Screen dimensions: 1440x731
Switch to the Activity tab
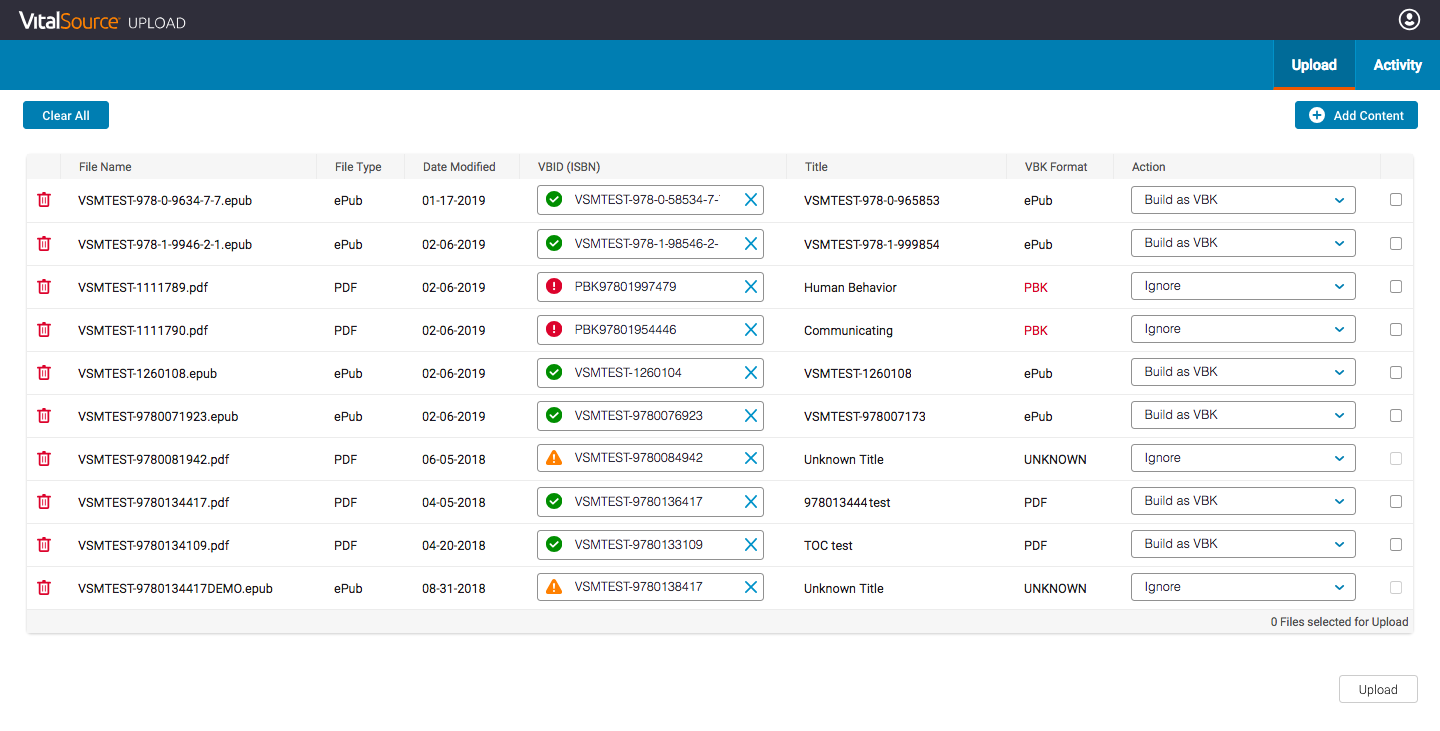(1397, 65)
